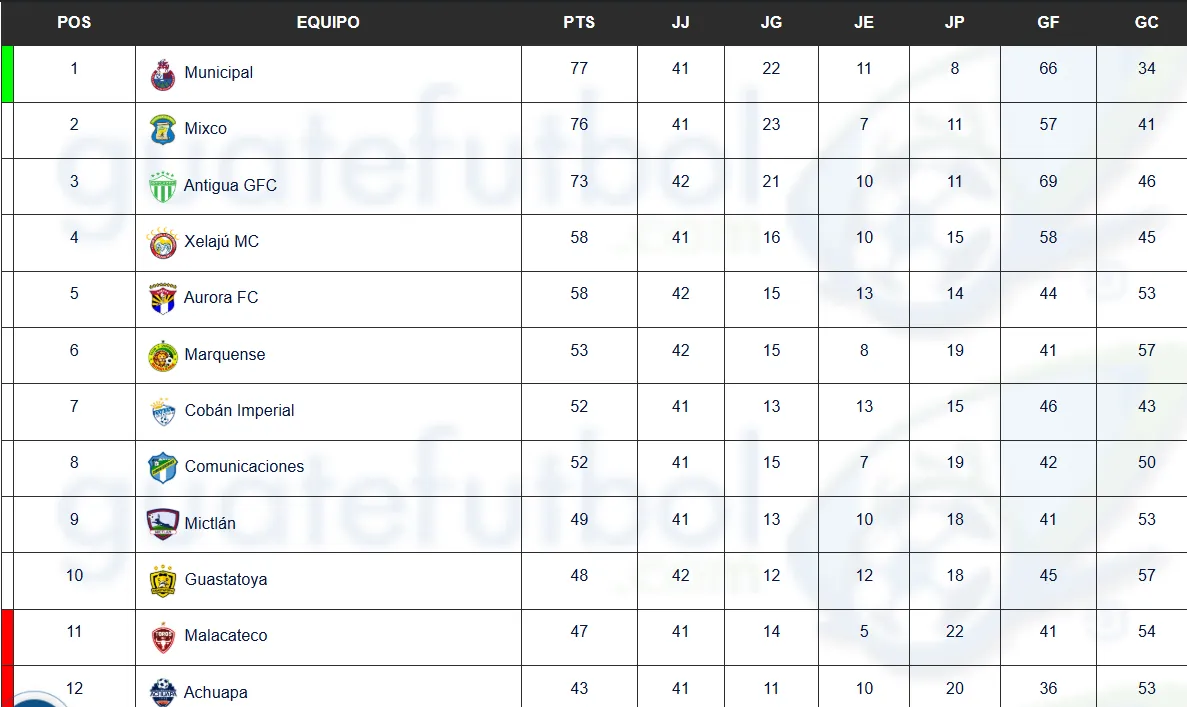Click the Xelajú MC team crest

(162, 242)
